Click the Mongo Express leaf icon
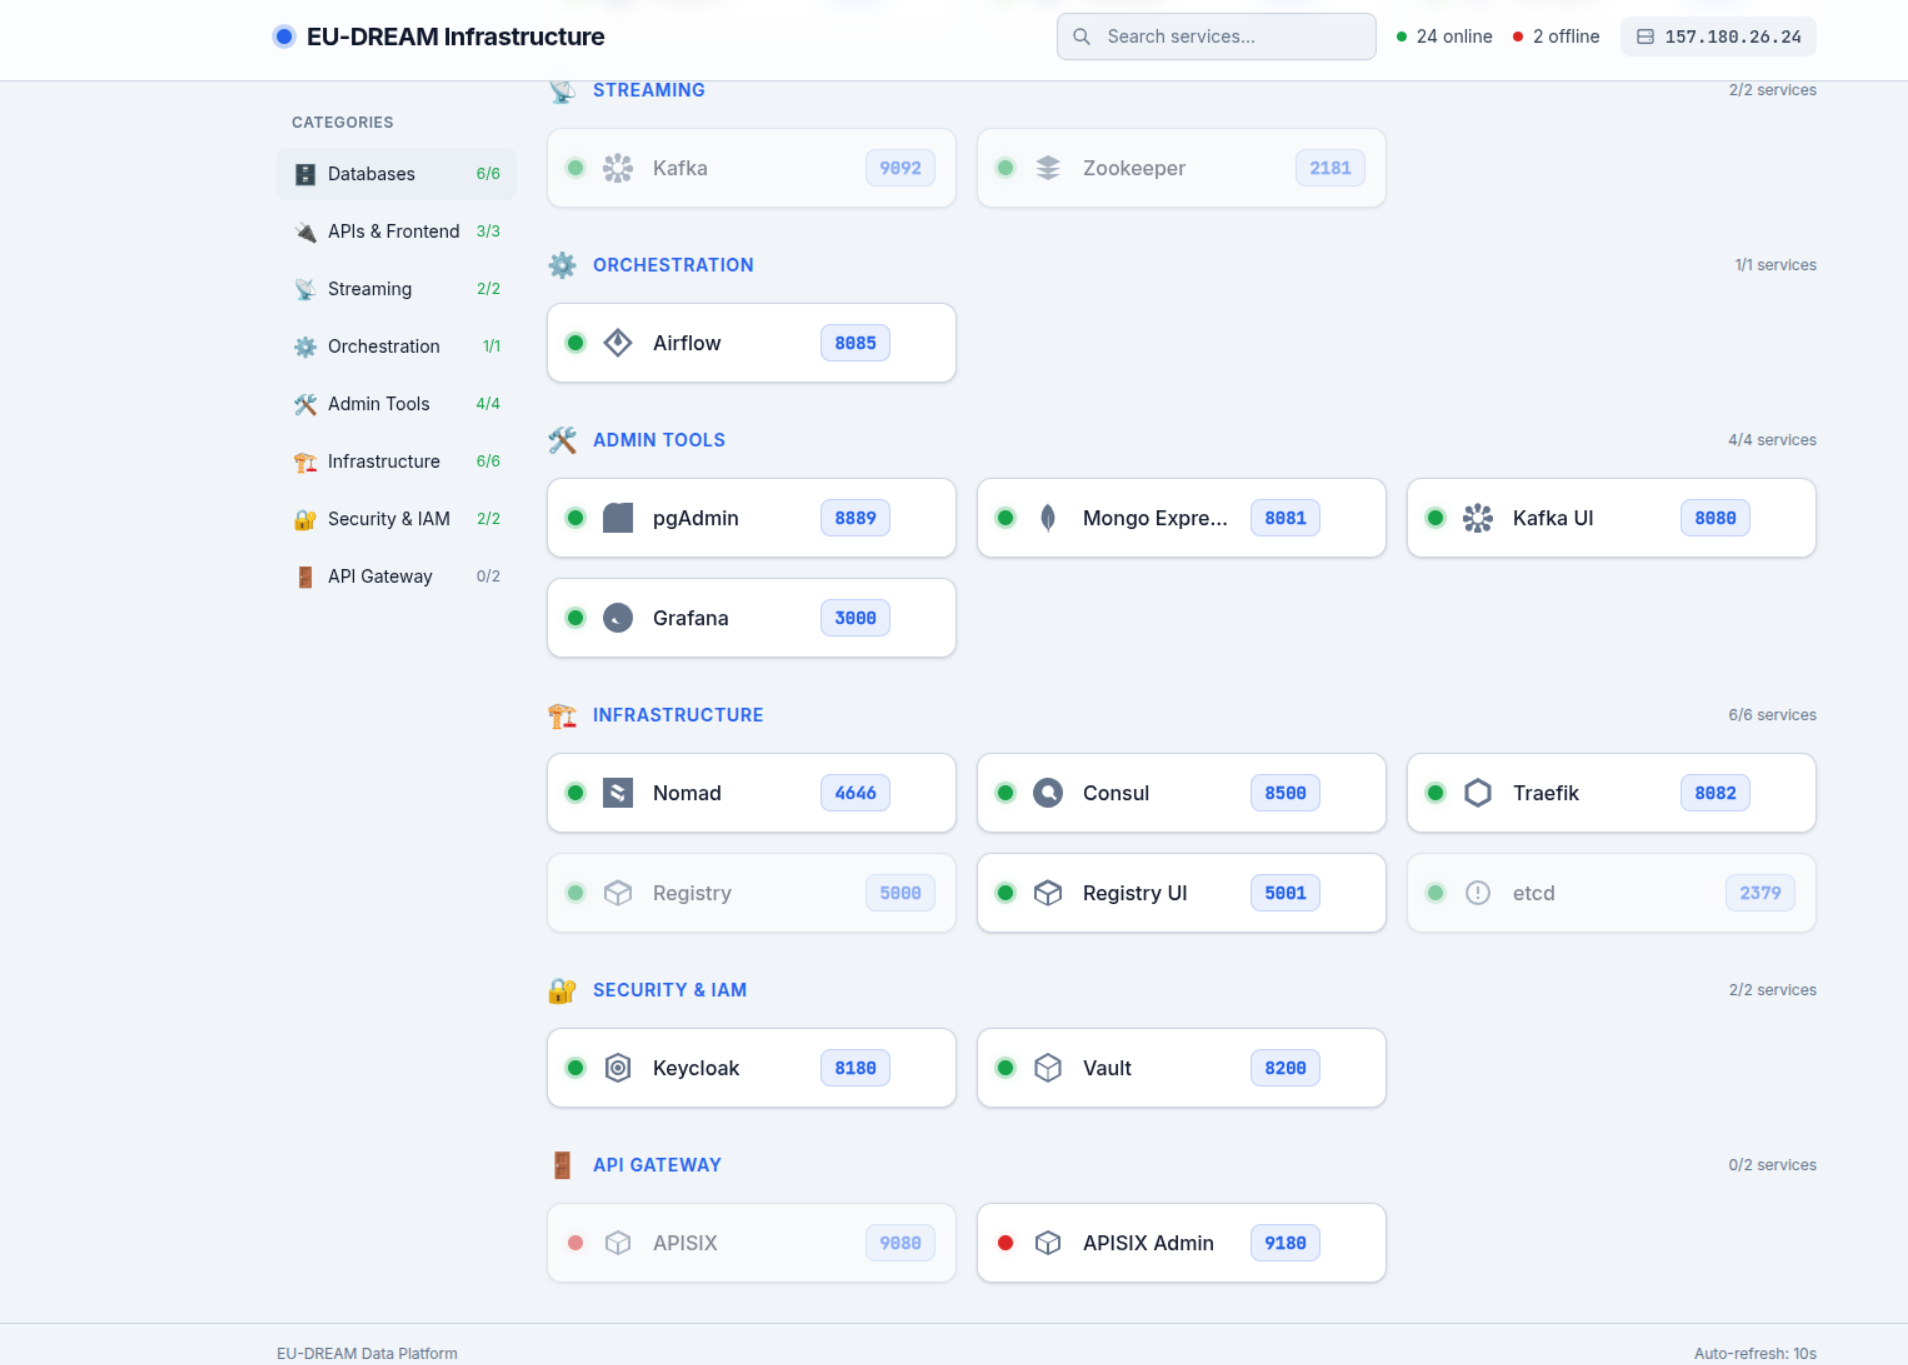Screen dimensions: 1908x1365 pyautogui.click(x=1047, y=518)
